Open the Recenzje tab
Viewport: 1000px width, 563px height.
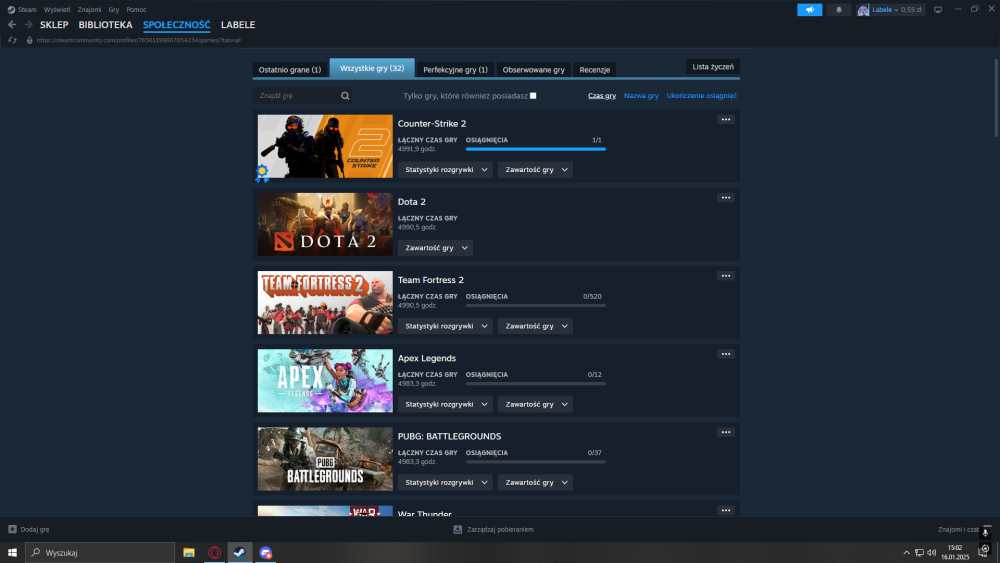click(594, 69)
